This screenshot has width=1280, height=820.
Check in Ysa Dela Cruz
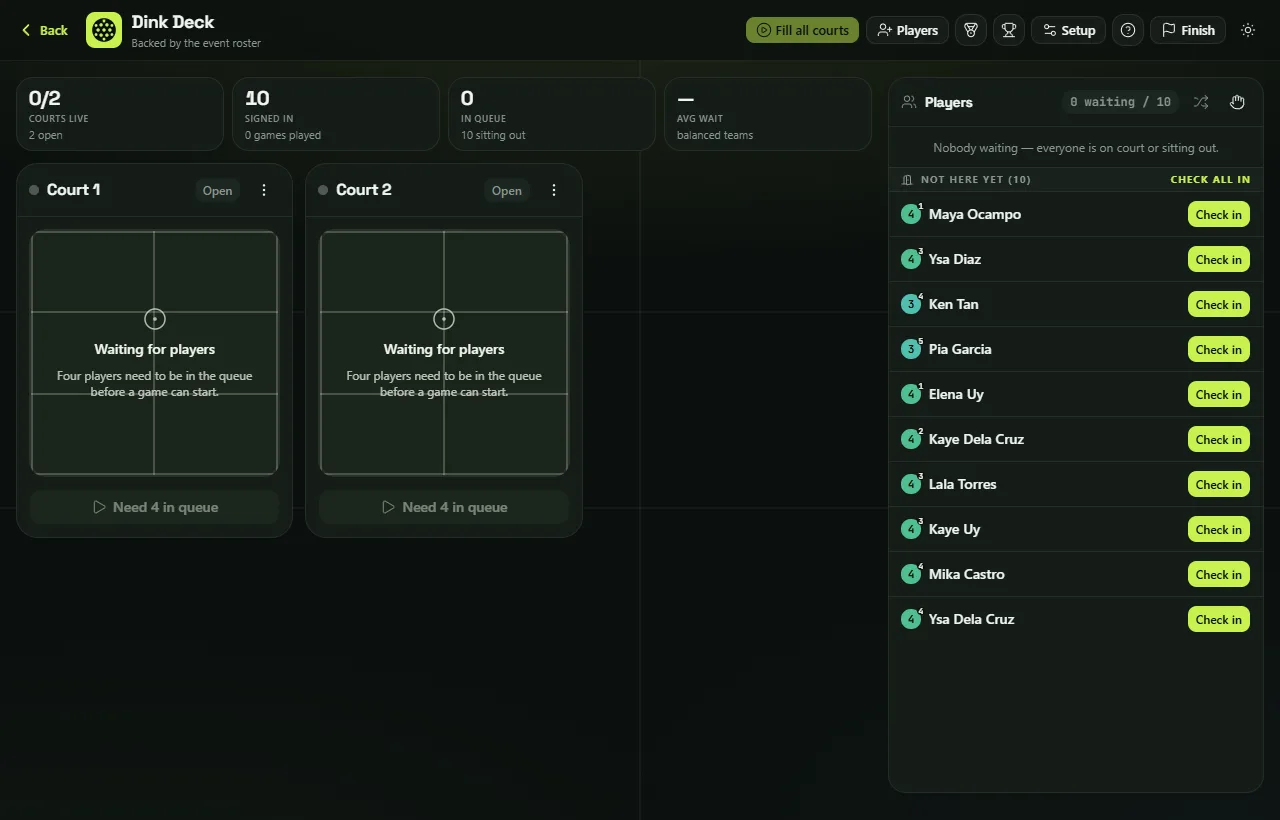(1219, 619)
